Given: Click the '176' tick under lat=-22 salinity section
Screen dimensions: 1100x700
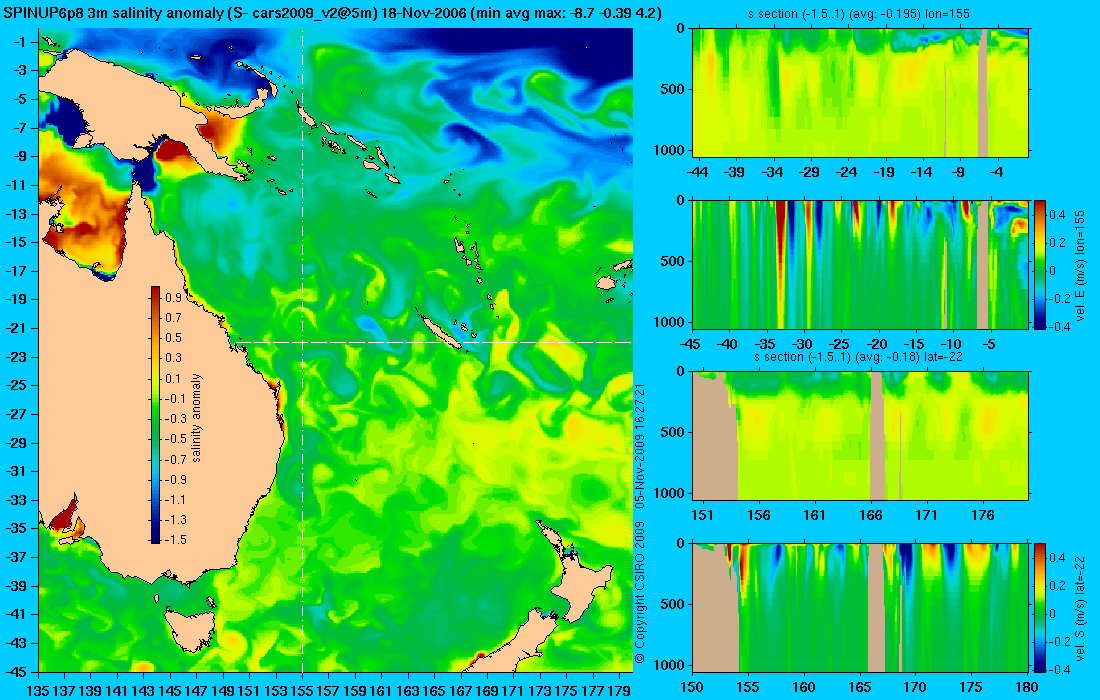Looking at the screenshot, I should point(983,515).
